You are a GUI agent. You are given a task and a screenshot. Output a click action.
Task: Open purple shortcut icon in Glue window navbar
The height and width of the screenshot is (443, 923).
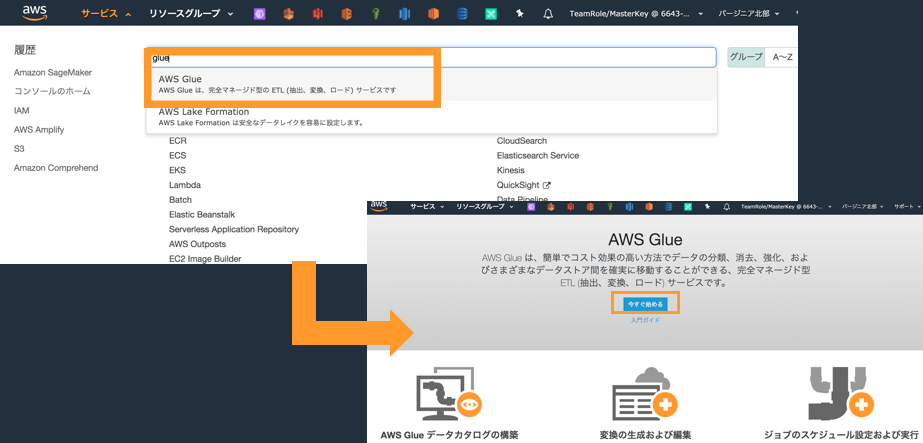tap(530, 206)
